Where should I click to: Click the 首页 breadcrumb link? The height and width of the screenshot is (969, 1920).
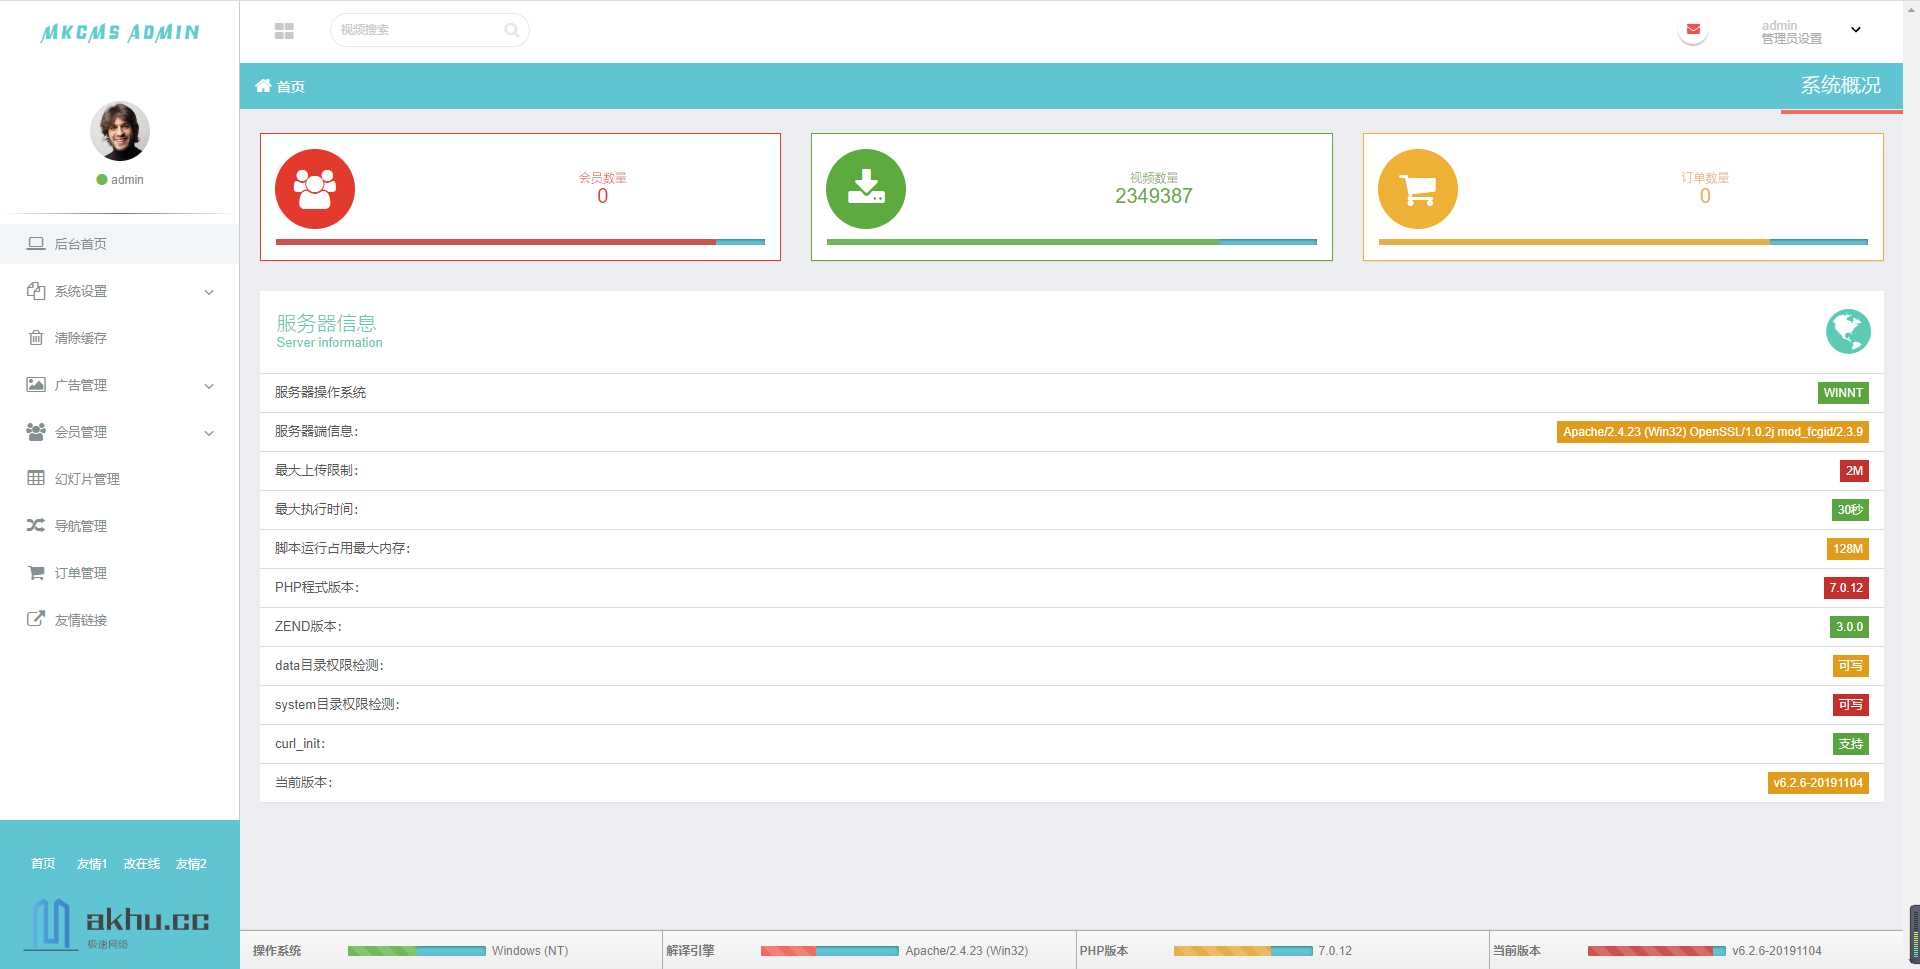click(x=291, y=87)
